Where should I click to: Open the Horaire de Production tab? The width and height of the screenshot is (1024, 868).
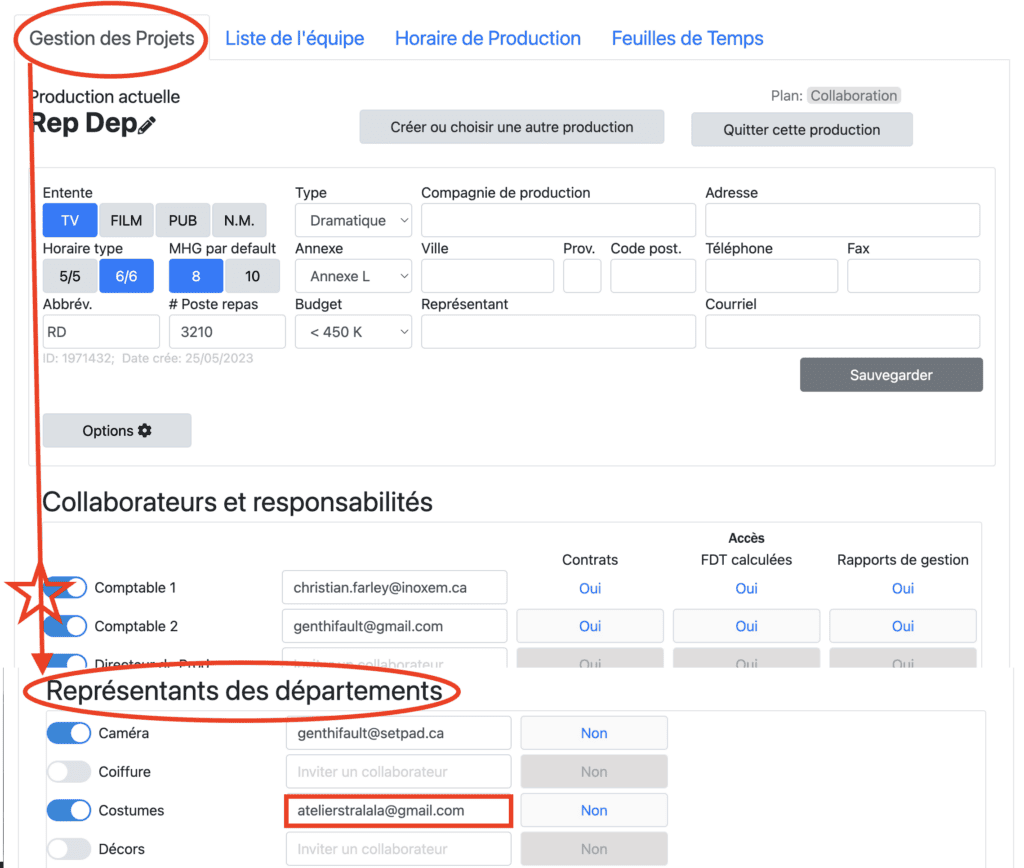[487, 39]
